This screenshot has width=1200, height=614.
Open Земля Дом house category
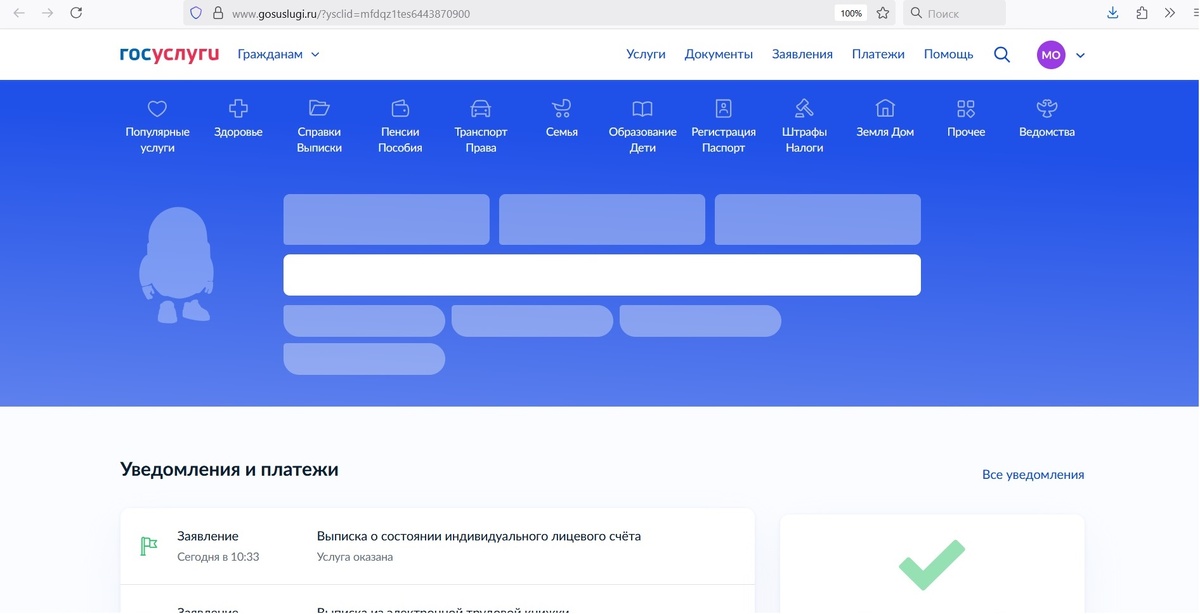pyautogui.click(x=885, y=118)
